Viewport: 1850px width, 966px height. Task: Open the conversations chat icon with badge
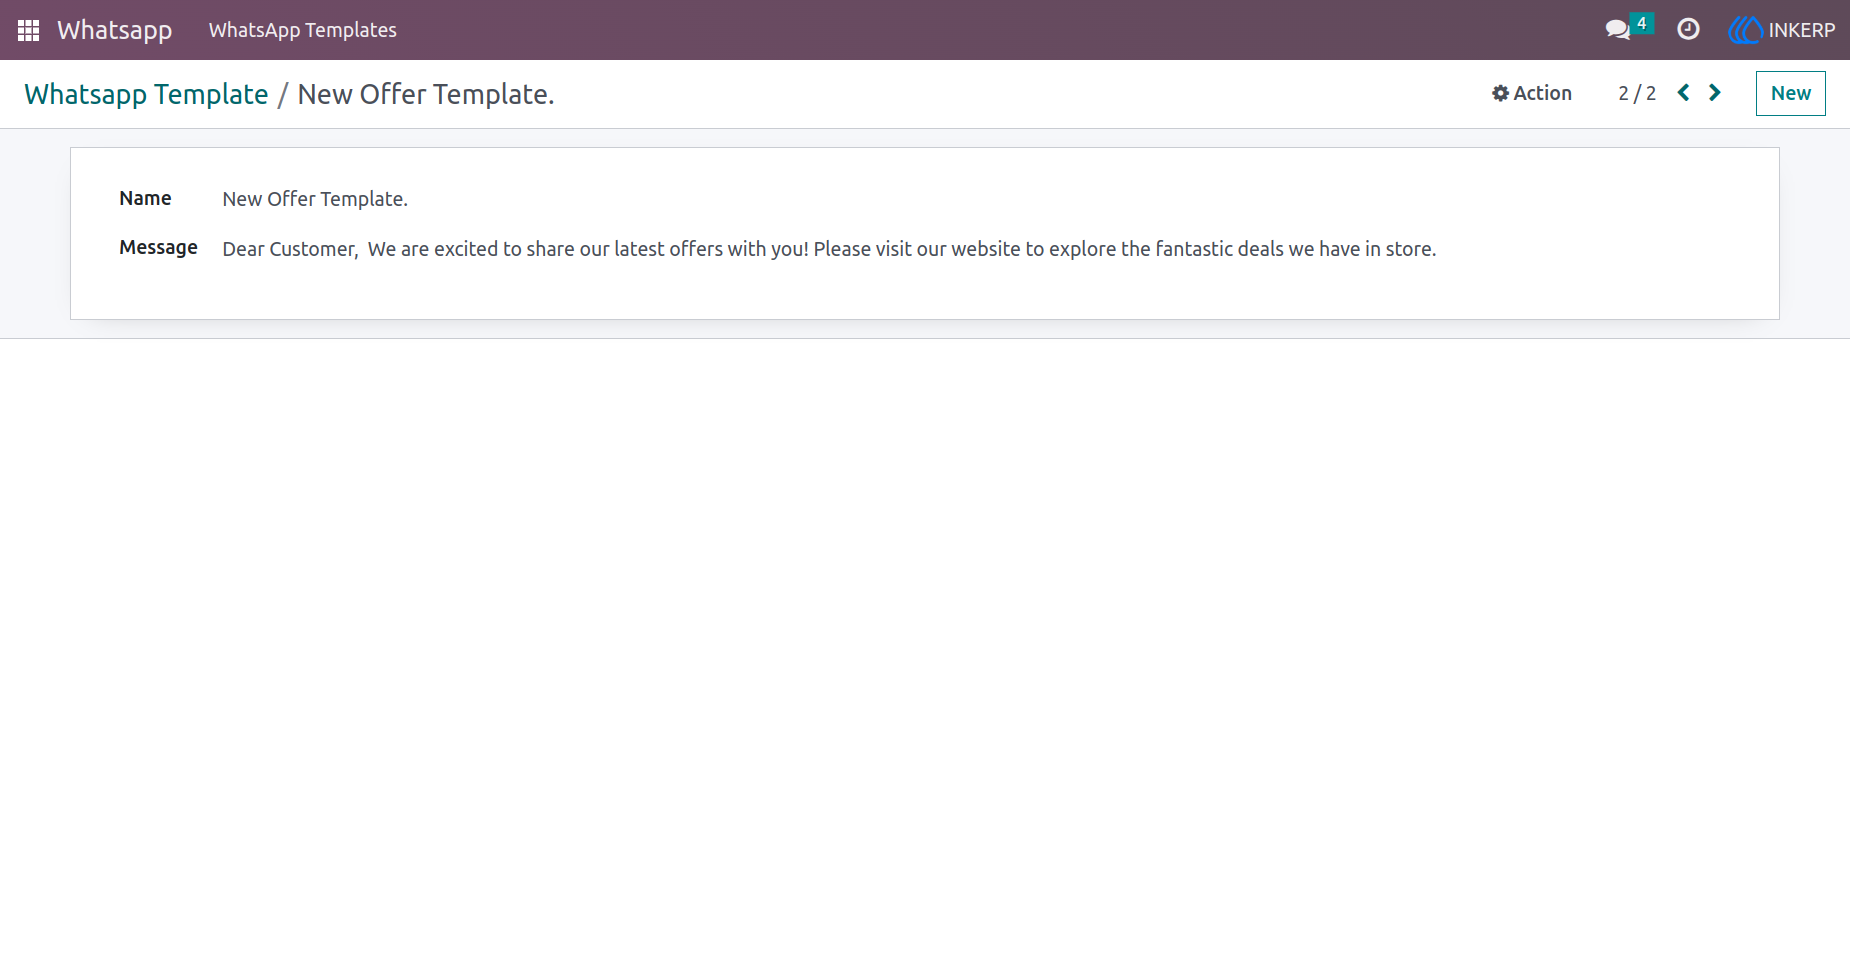pos(1629,28)
